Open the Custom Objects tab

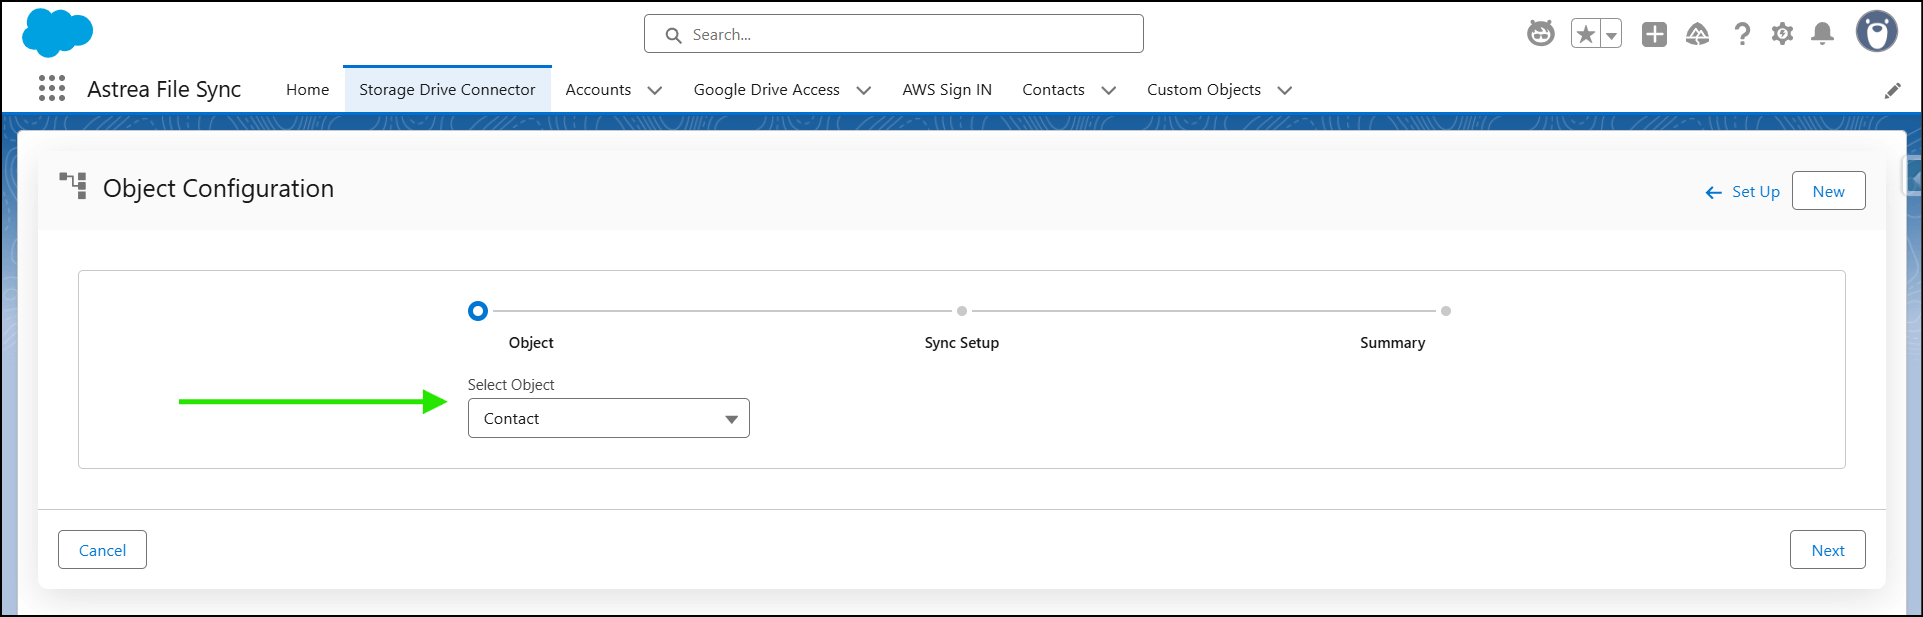click(1204, 90)
